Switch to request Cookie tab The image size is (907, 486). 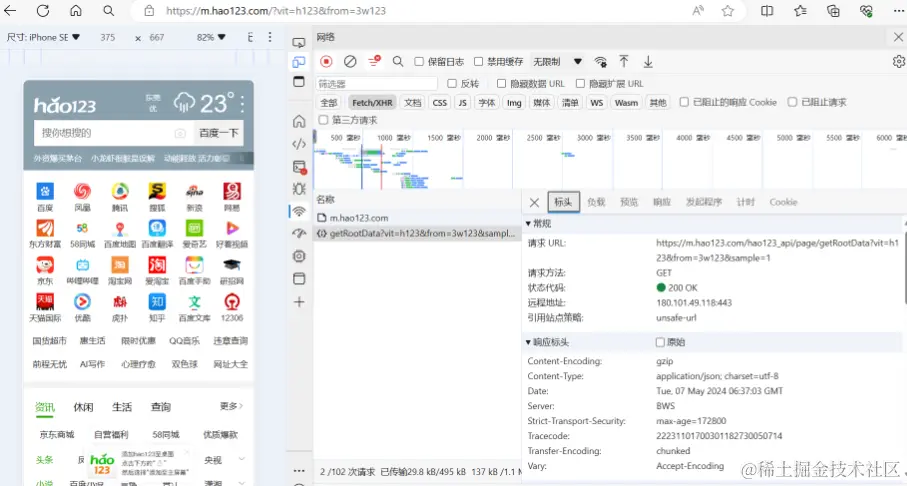tap(783, 202)
